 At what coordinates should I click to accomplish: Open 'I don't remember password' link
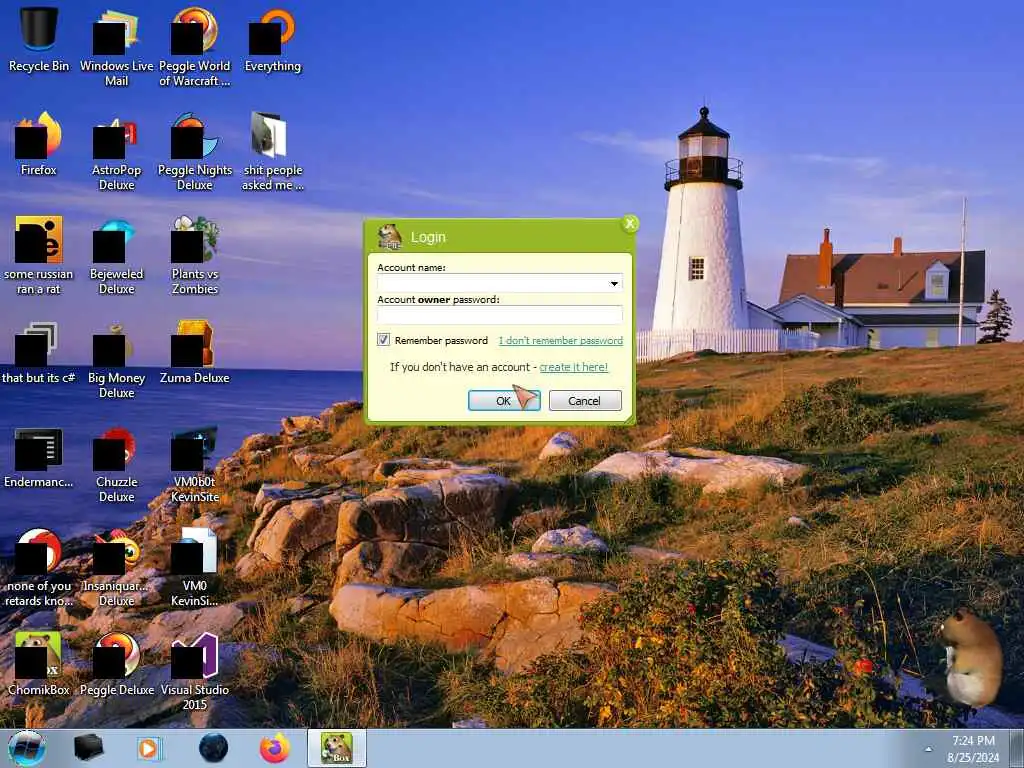coord(560,340)
